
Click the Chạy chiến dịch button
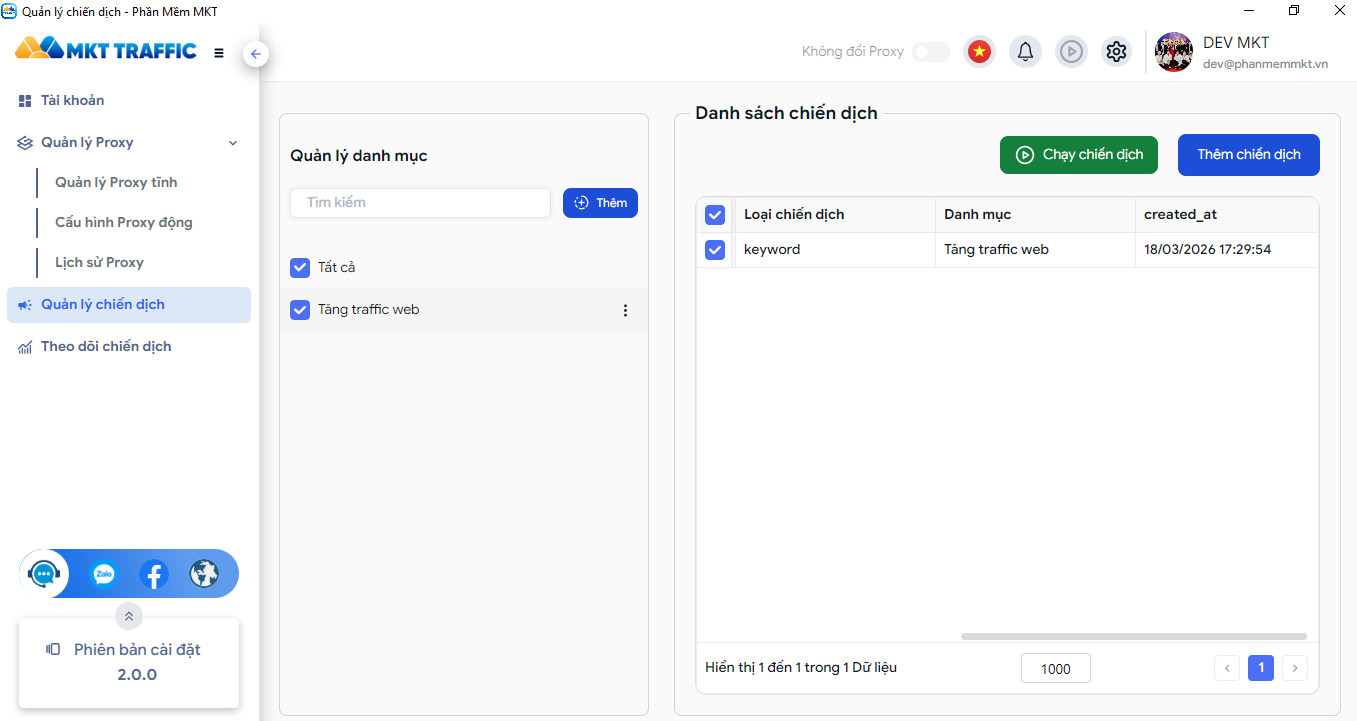(1078, 155)
